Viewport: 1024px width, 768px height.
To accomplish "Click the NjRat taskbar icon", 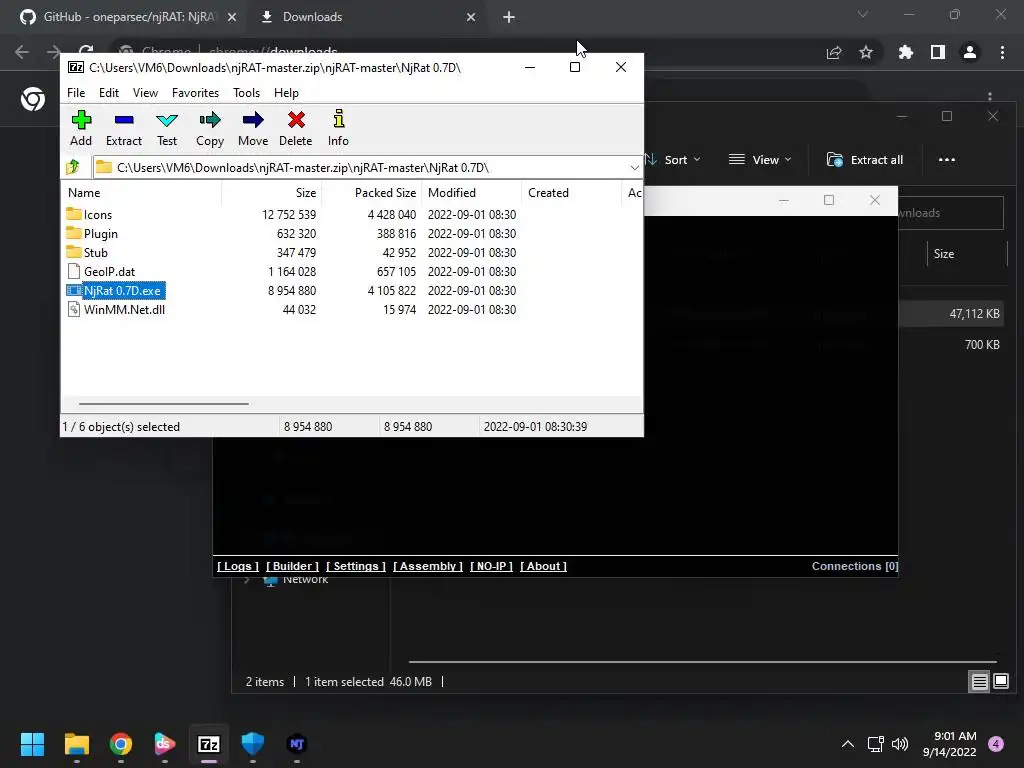I will 296,744.
